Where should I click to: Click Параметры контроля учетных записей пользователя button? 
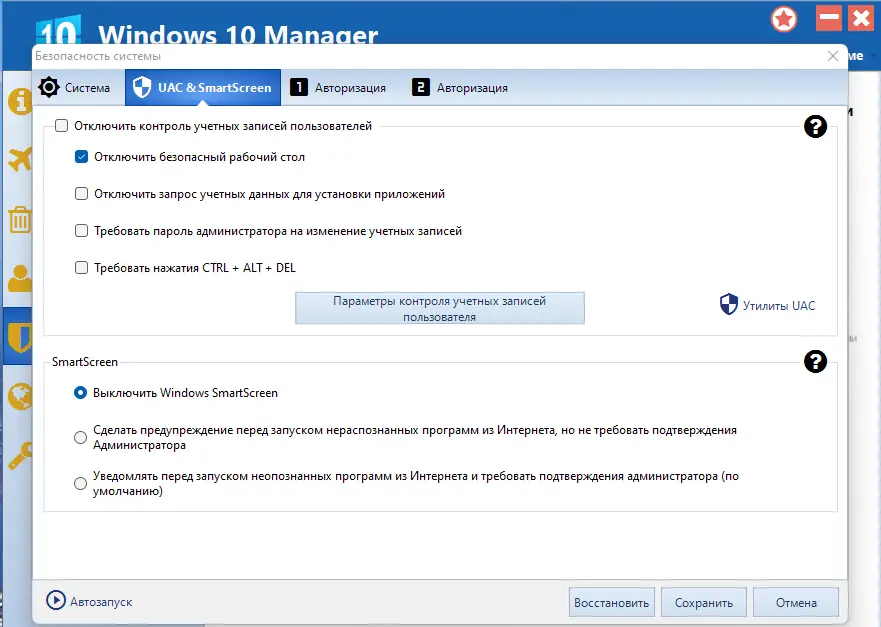439,308
